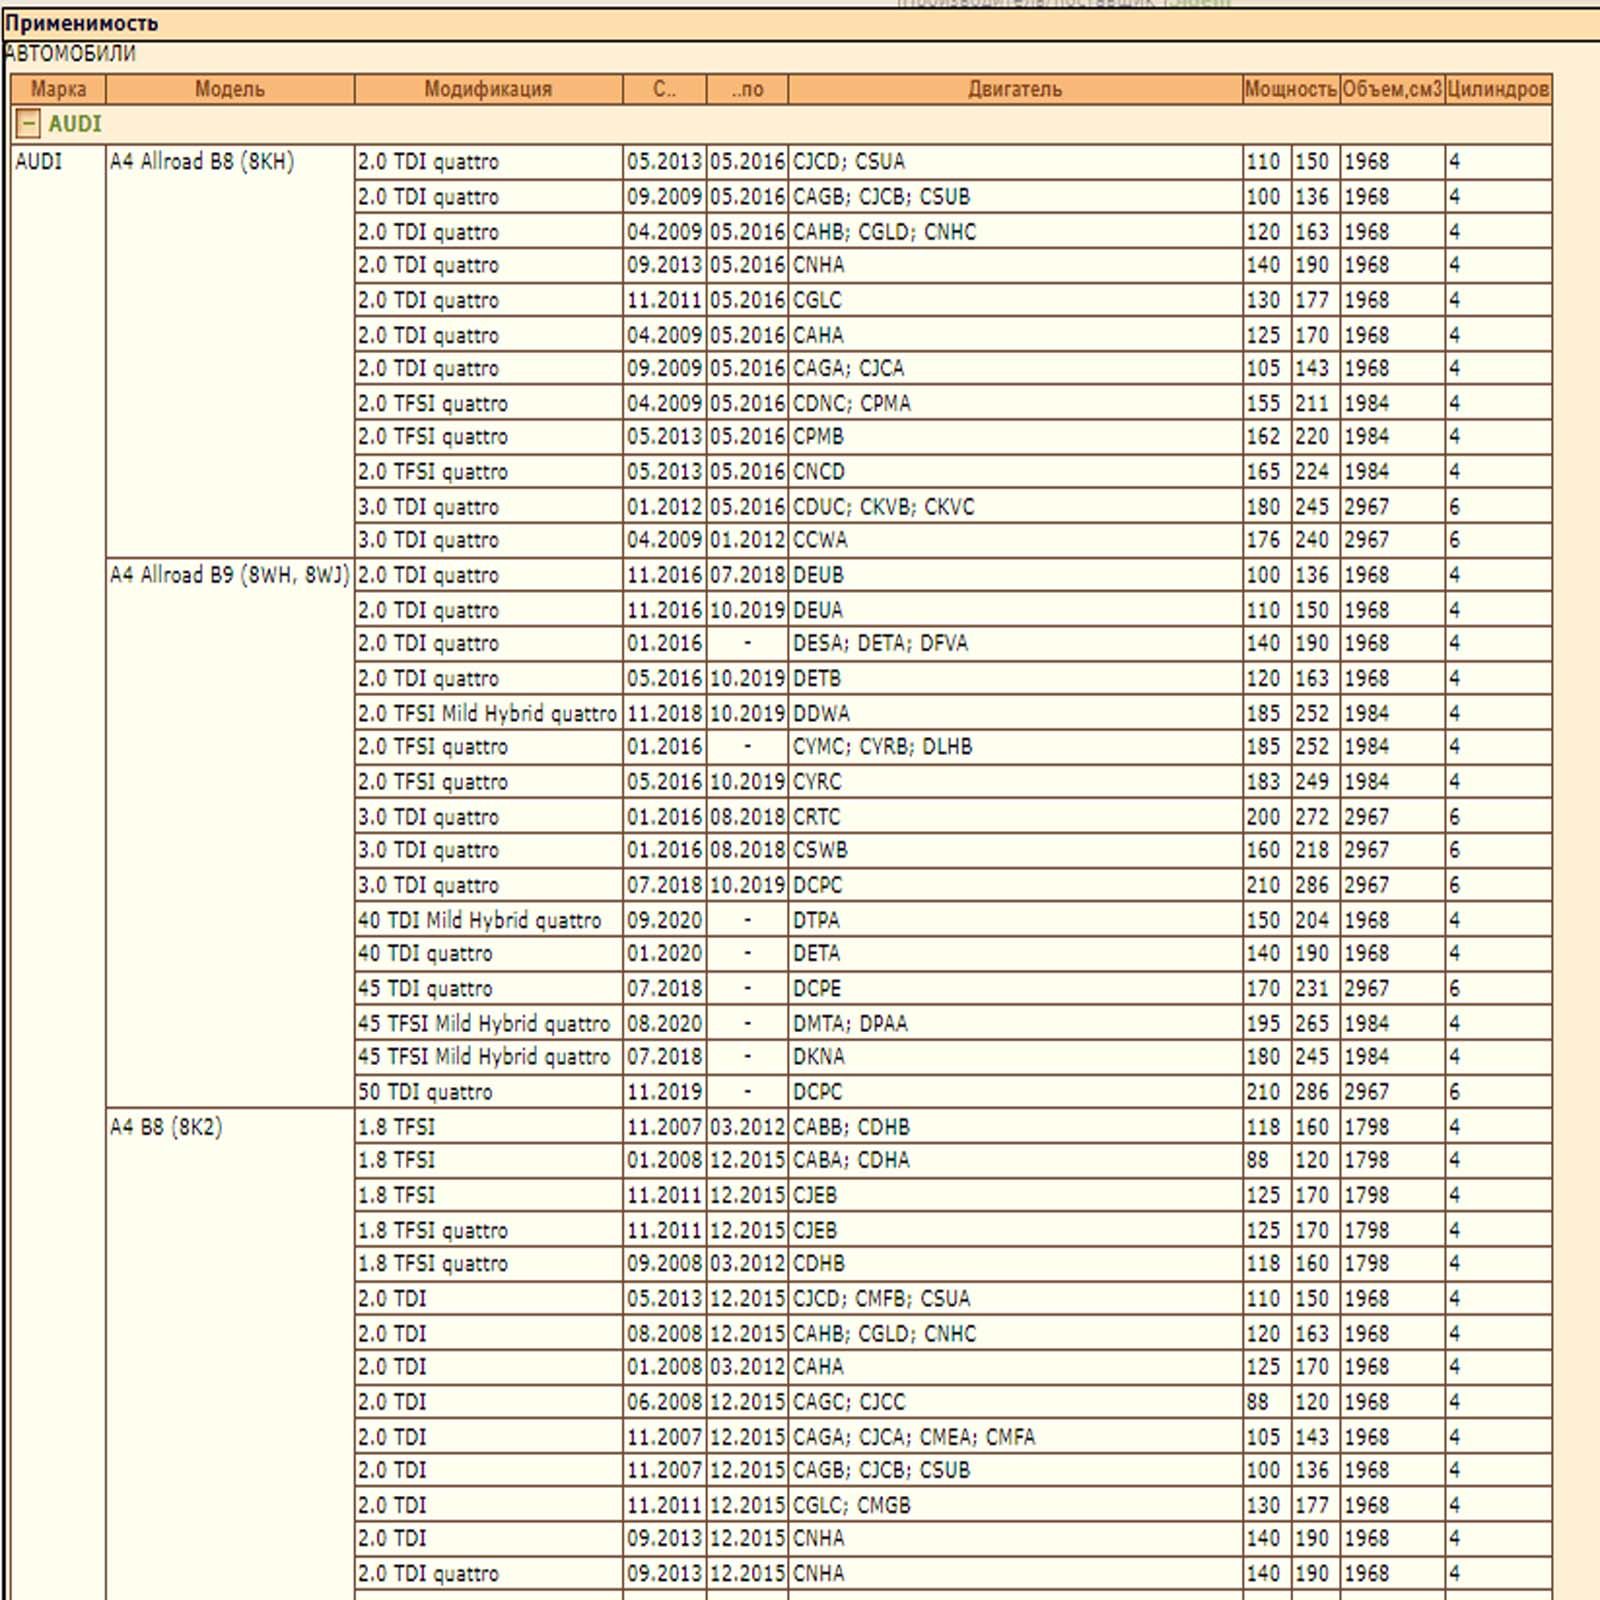This screenshot has height=1600, width=1600.
Task: Click the A4 B8 (8K2) model cell
Action: (x=166, y=1127)
